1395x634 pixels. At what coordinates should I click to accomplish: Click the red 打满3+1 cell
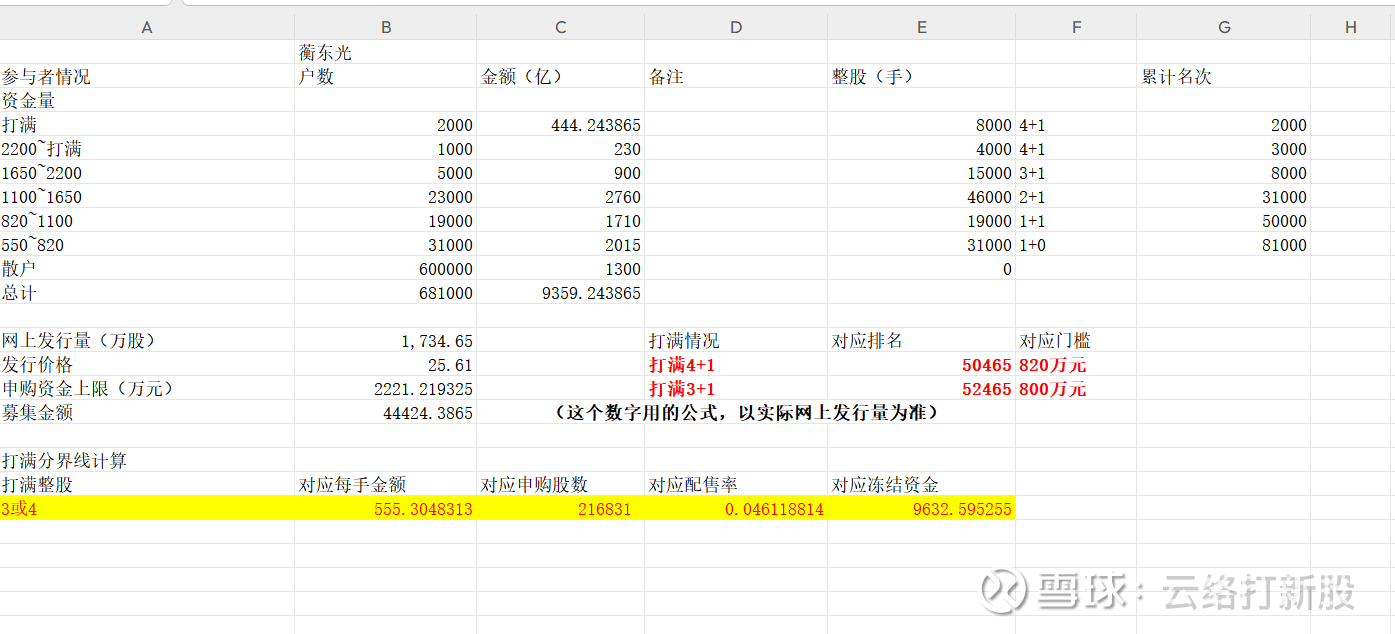[x=736, y=389]
